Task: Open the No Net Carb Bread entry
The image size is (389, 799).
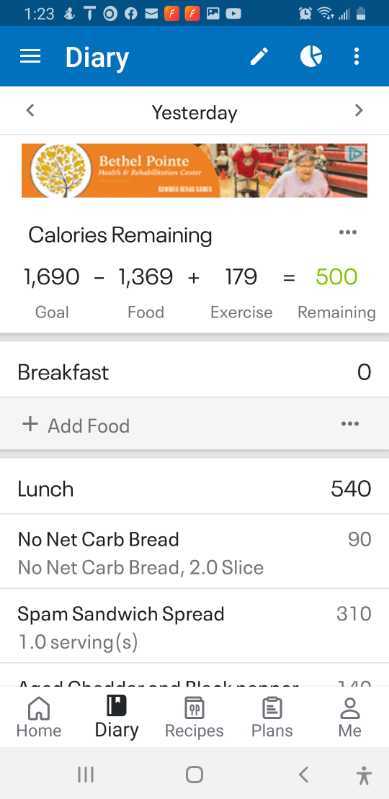Action: (x=194, y=552)
